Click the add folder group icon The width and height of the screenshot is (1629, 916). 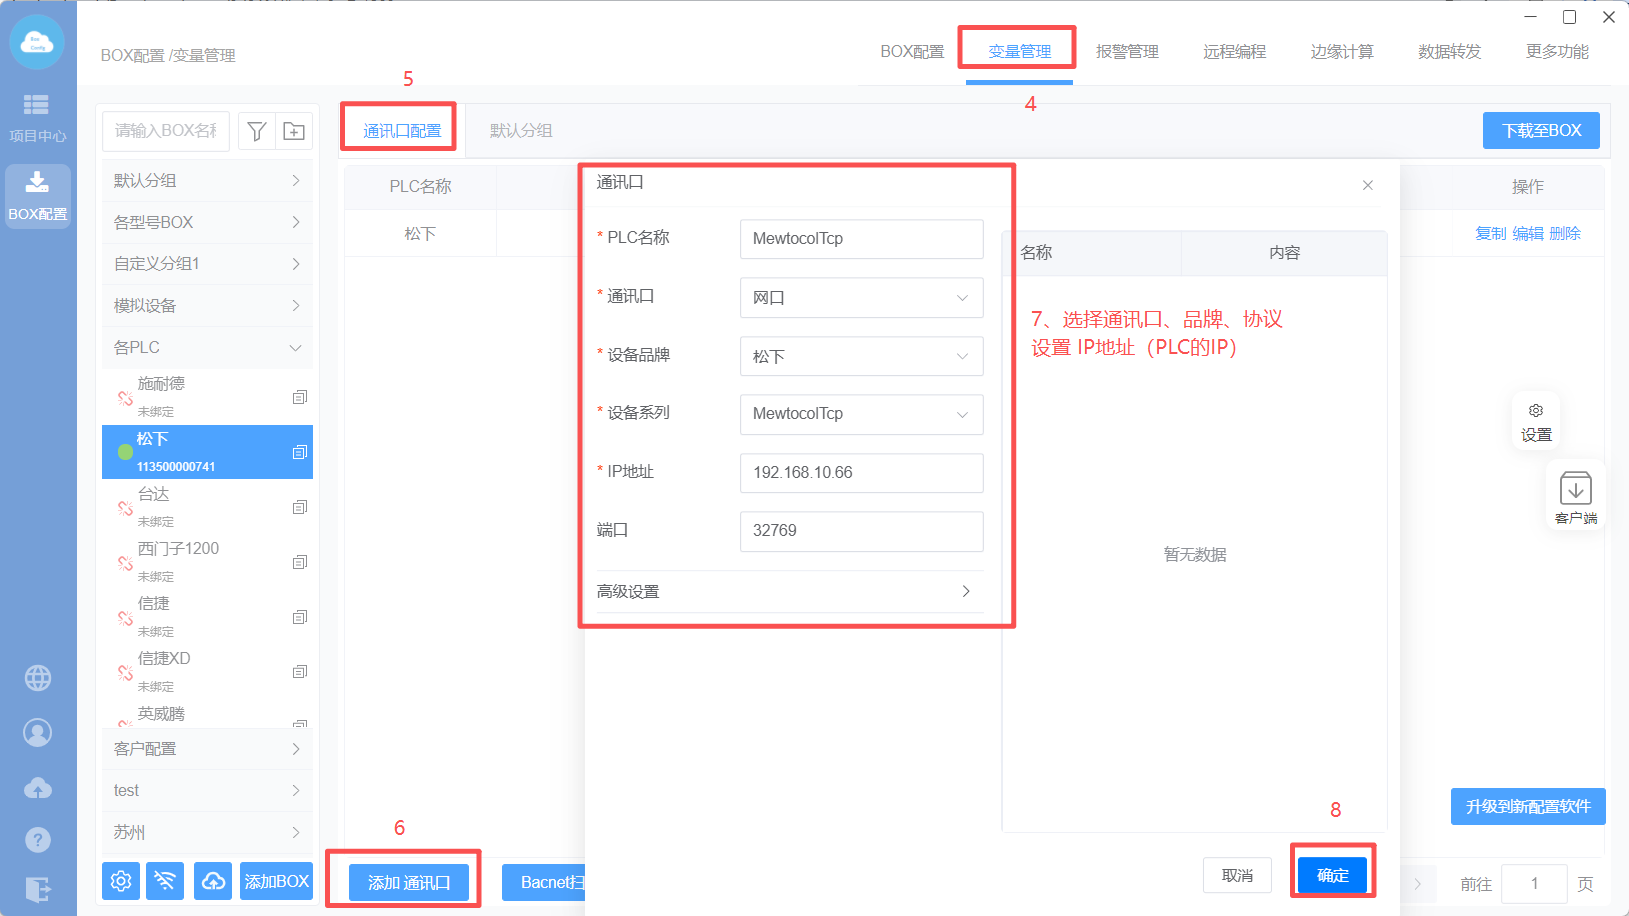tap(294, 131)
